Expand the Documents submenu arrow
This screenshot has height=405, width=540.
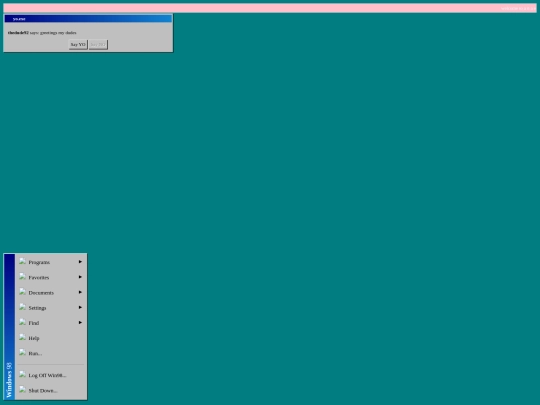pos(80,292)
